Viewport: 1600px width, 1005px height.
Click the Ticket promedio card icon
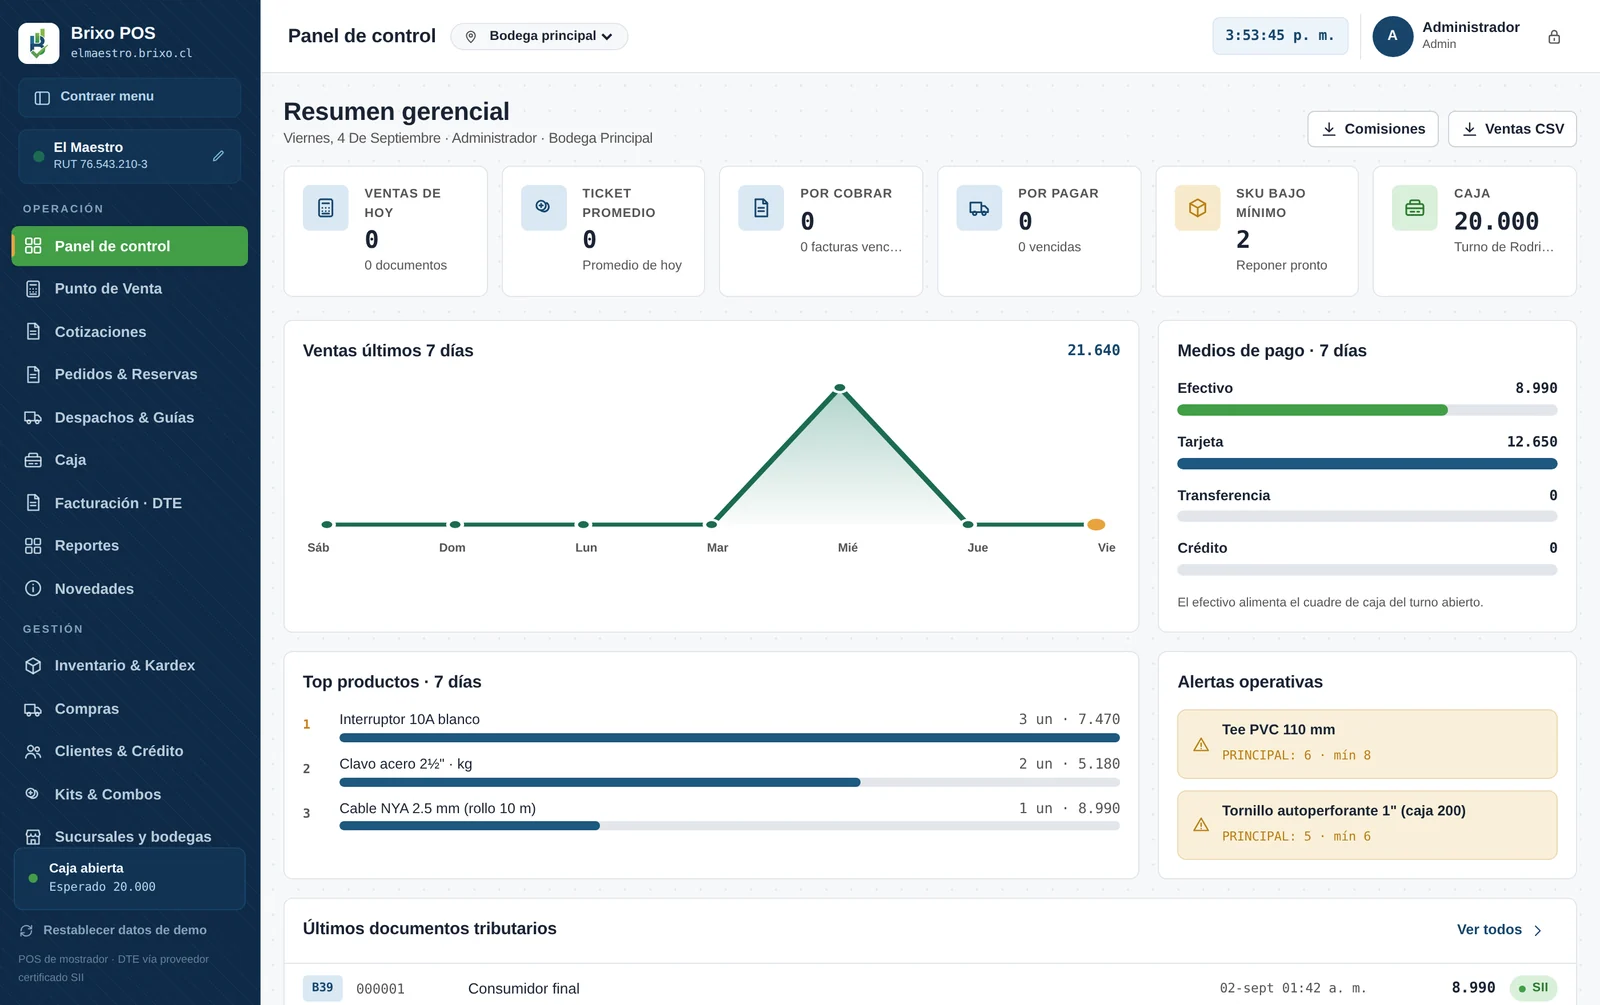pos(543,208)
